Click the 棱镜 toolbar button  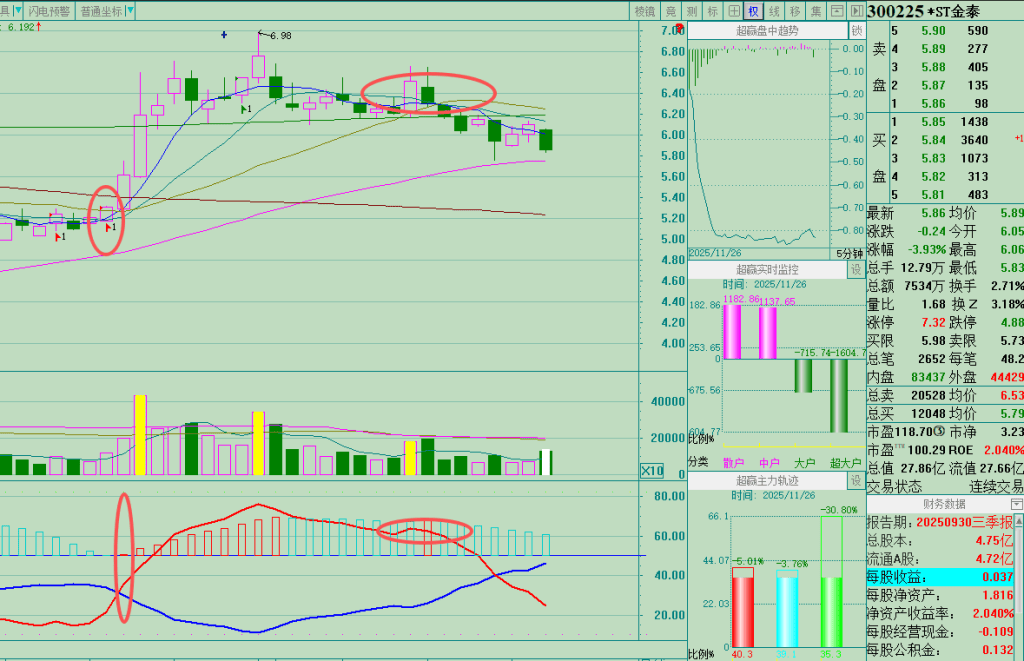(x=645, y=11)
